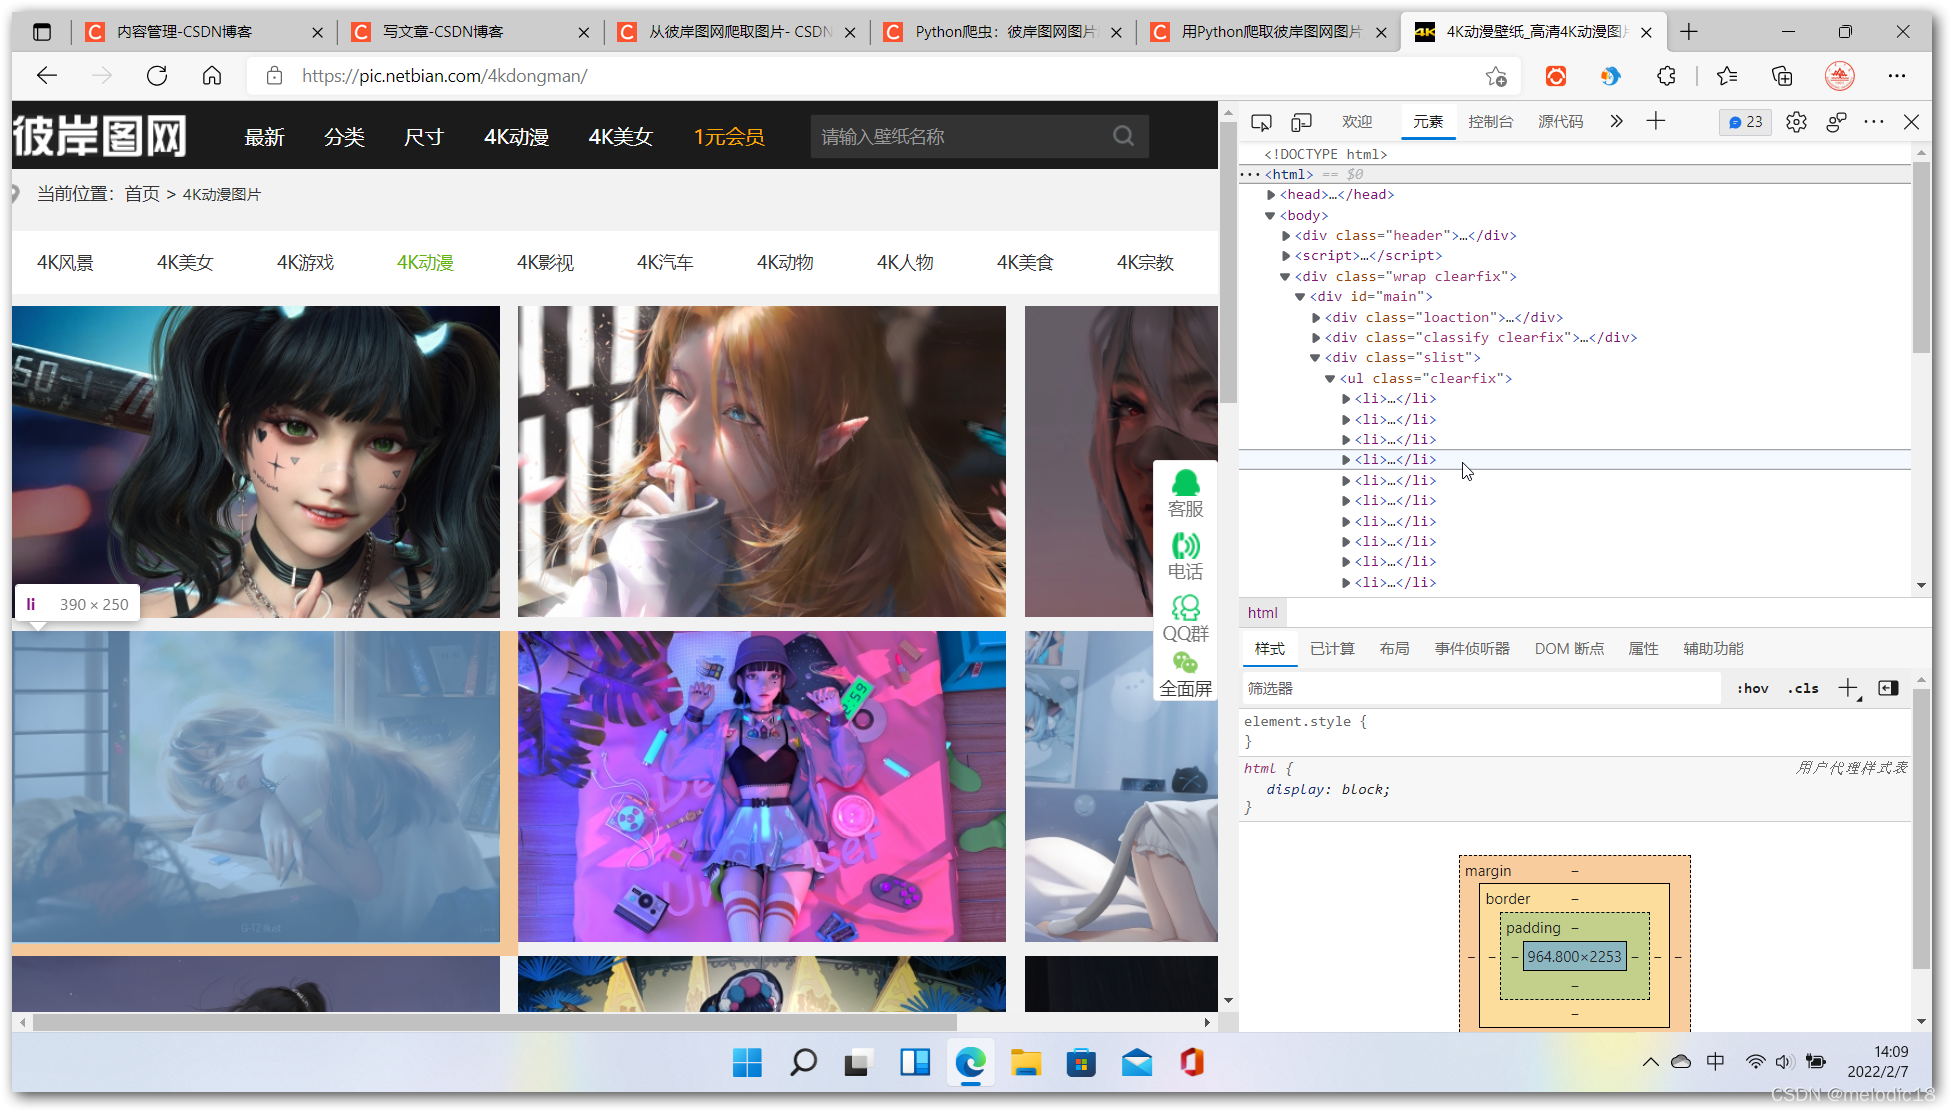The width and height of the screenshot is (1952, 1112).
Task: Collapse the div id="main" node
Action: coord(1300,297)
